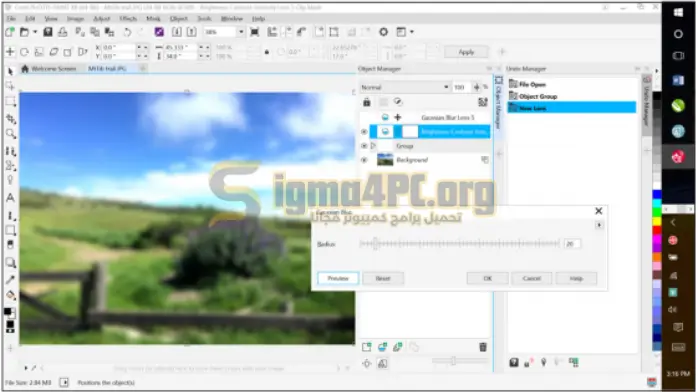Select the Pick tool in the toolbox
Image resolution: width=698 pixels, height=392 pixels.
coord(10,71)
